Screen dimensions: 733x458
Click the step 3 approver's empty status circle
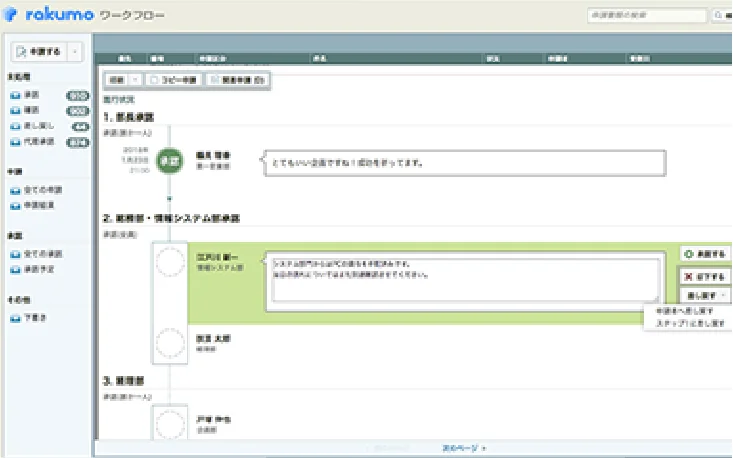(170, 424)
